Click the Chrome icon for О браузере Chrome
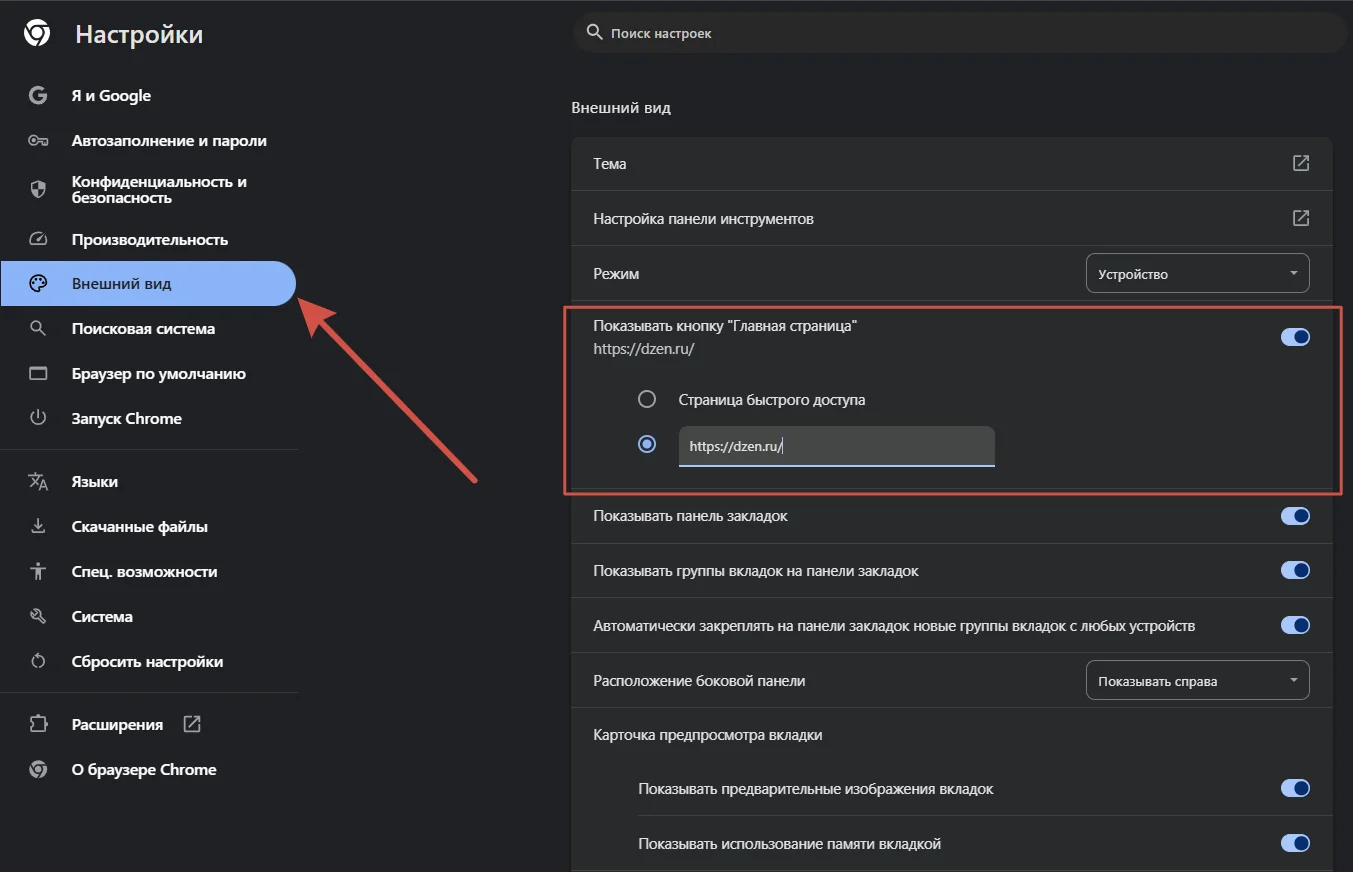Screen dimensions: 1353x872 click(38, 770)
